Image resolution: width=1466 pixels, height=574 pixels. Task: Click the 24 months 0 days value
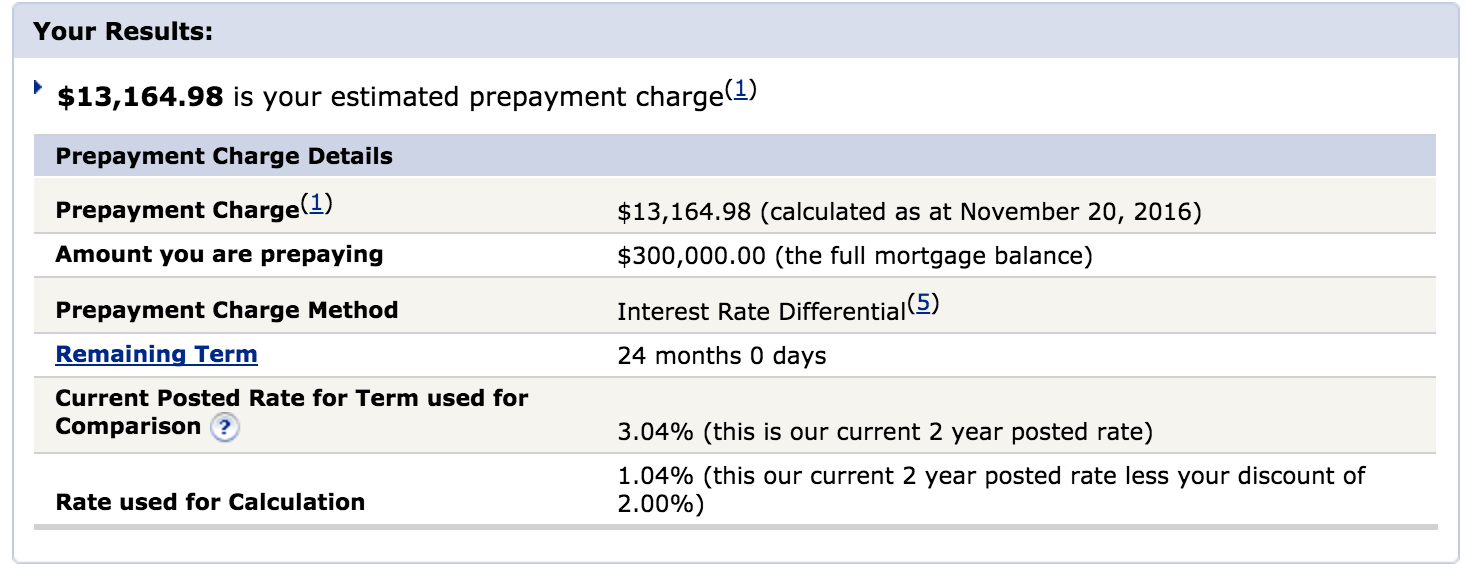[722, 356]
